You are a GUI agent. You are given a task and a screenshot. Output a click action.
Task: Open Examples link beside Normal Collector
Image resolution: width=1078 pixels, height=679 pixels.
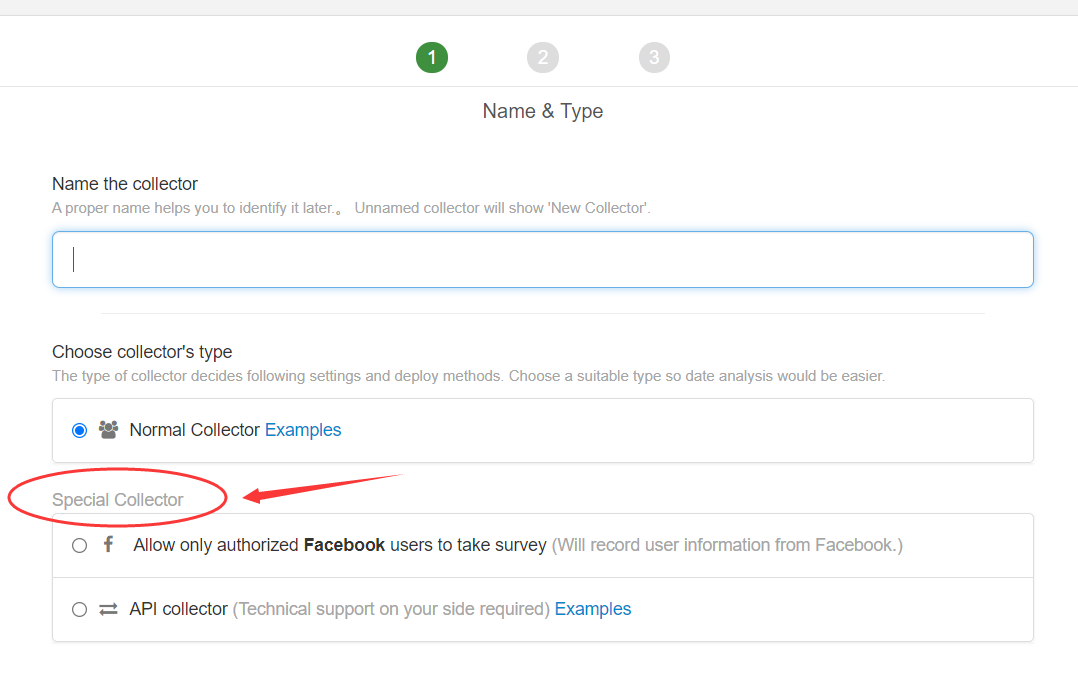pyautogui.click(x=303, y=430)
